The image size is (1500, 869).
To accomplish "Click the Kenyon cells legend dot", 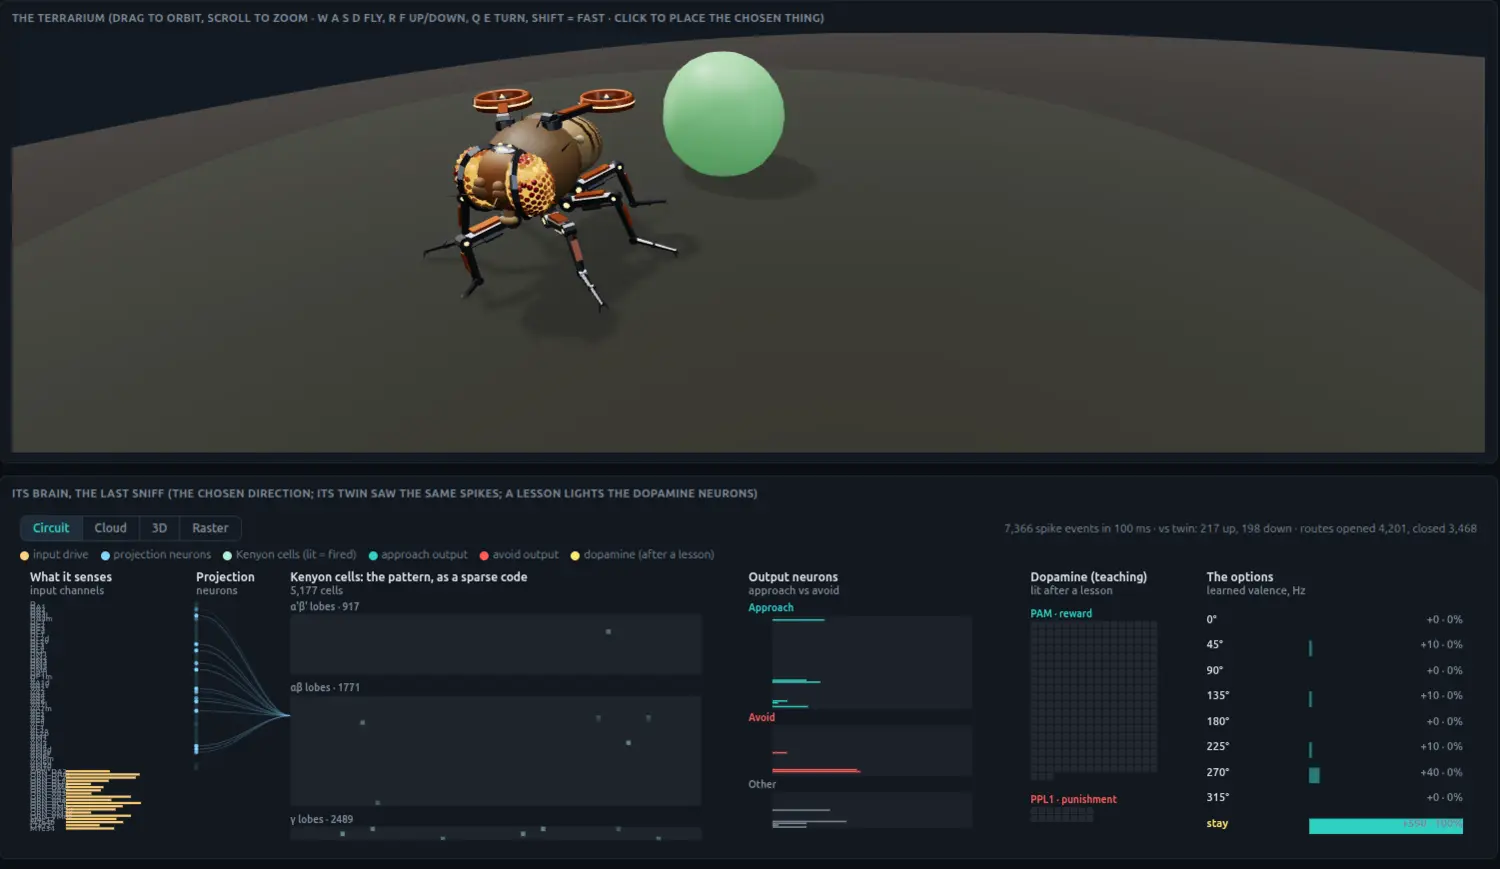I will coord(227,556).
